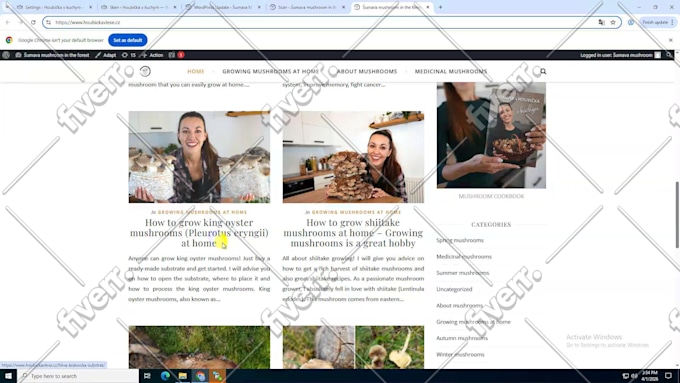The image size is (680, 383).
Task: Click the Mushroom Cookbook caption
Action: click(491, 196)
